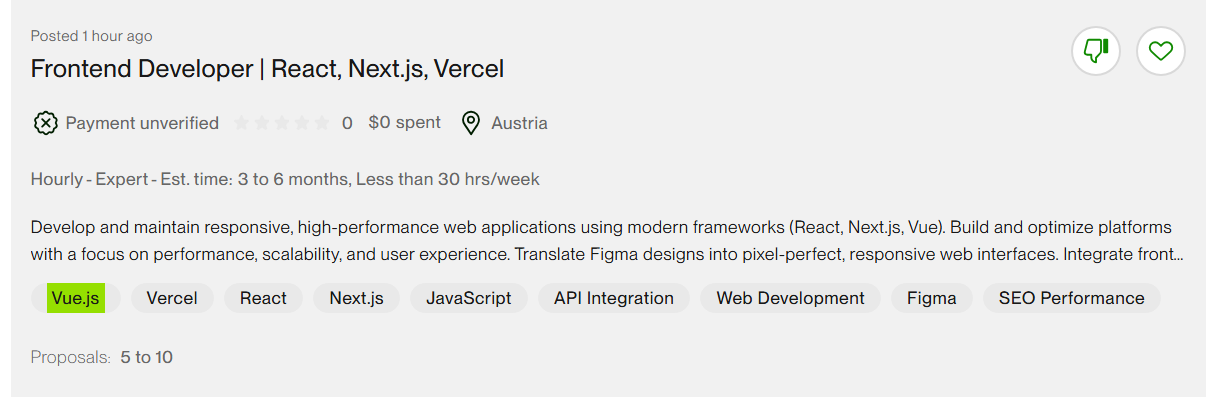Click the thumbs-down dislike job icon
The width and height of the screenshot is (1207, 397).
tap(1096, 51)
